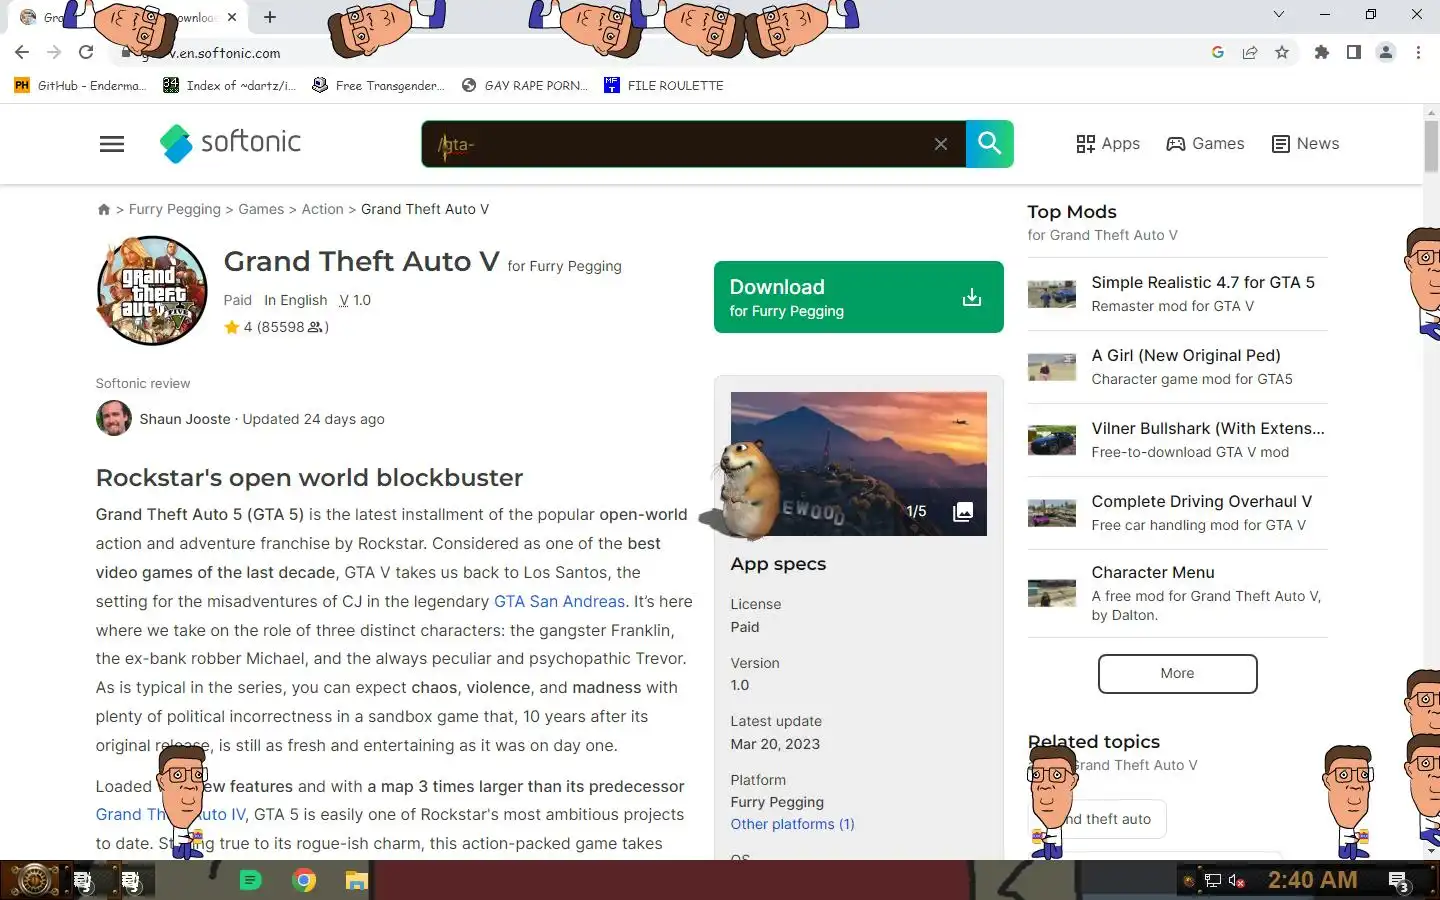Reload the page
Image resolution: width=1440 pixels, height=900 pixels.
click(86, 53)
